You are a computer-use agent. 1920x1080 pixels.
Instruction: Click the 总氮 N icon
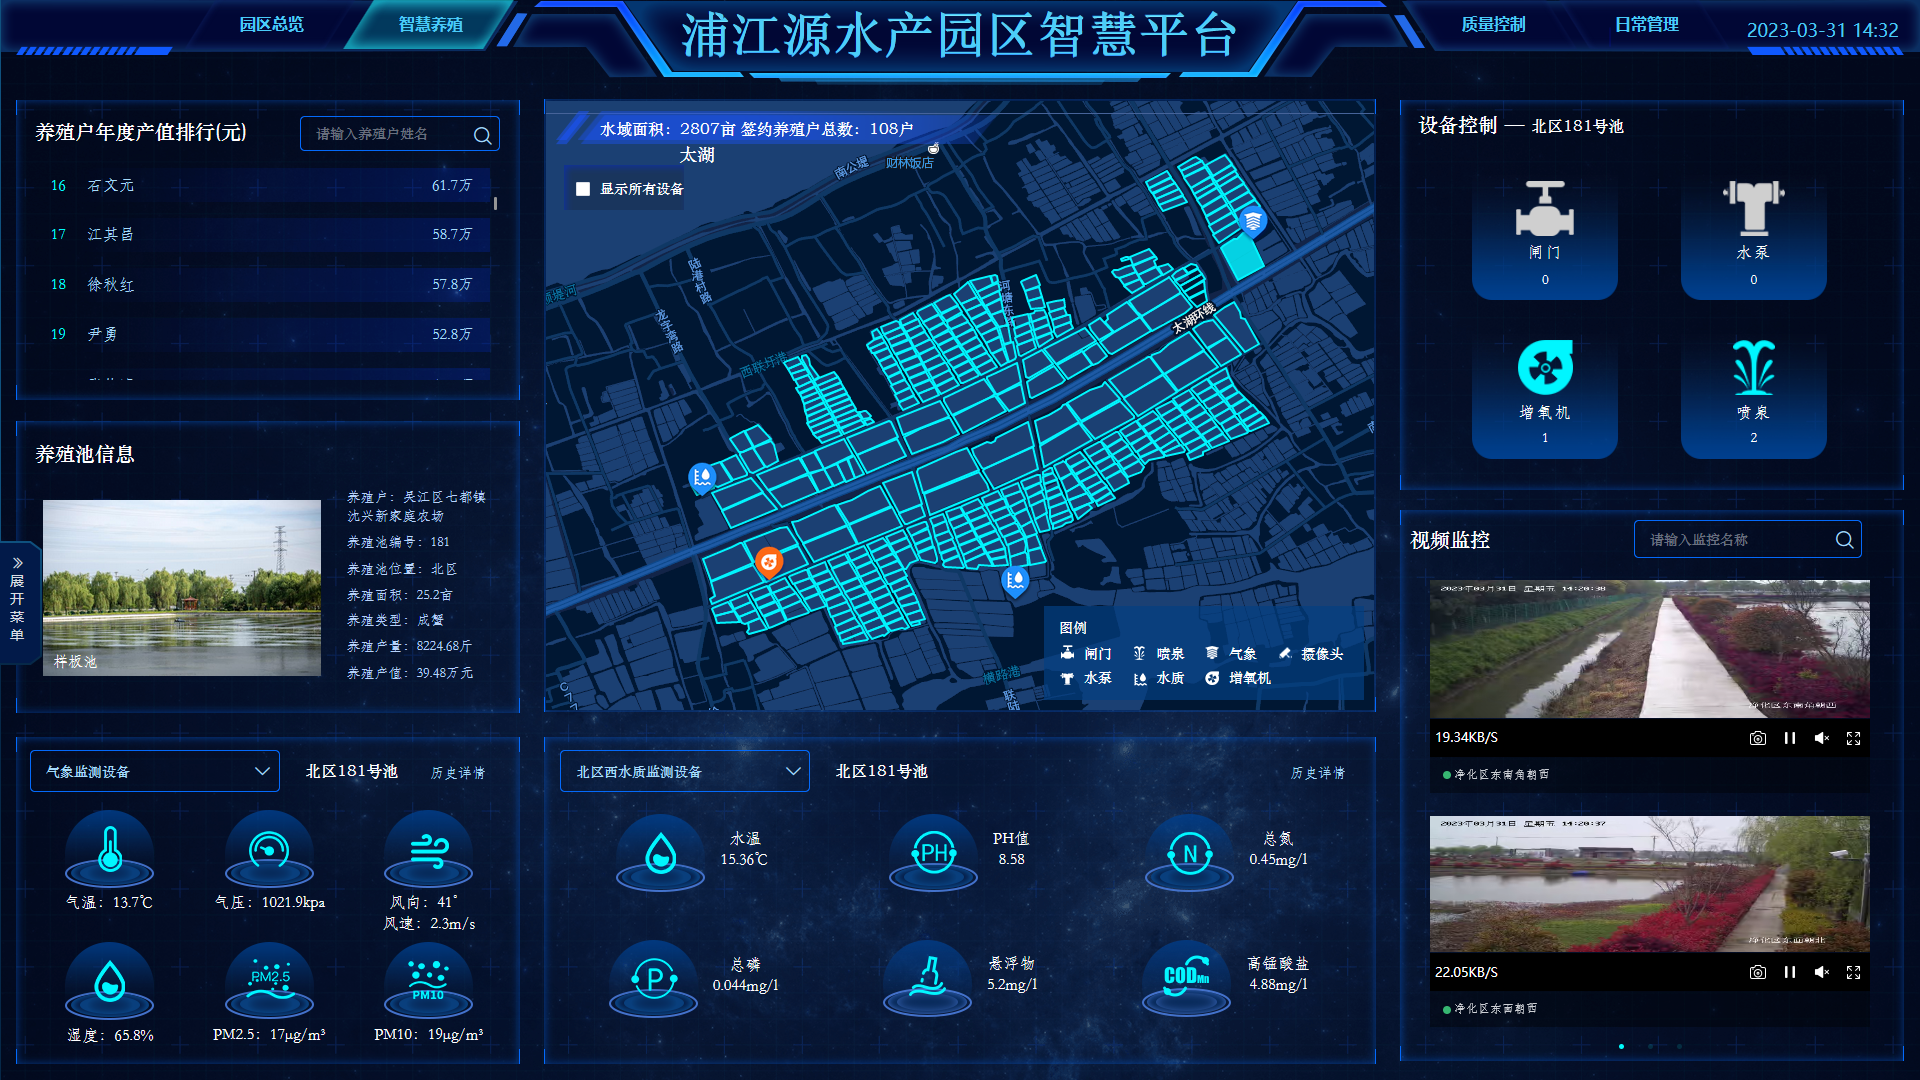(x=1189, y=853)
